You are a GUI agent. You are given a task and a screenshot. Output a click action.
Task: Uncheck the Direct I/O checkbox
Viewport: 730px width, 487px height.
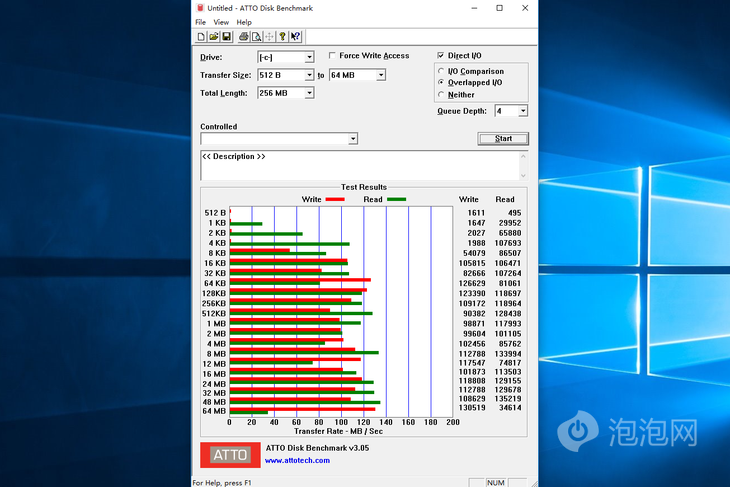441,56
